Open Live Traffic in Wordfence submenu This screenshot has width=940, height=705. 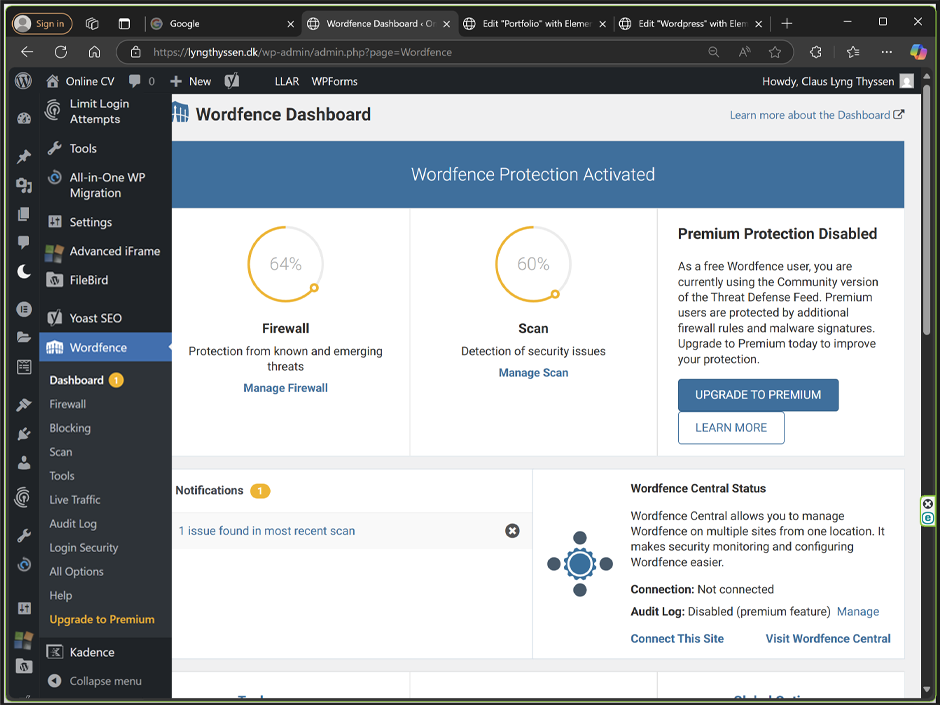(75, 500)
